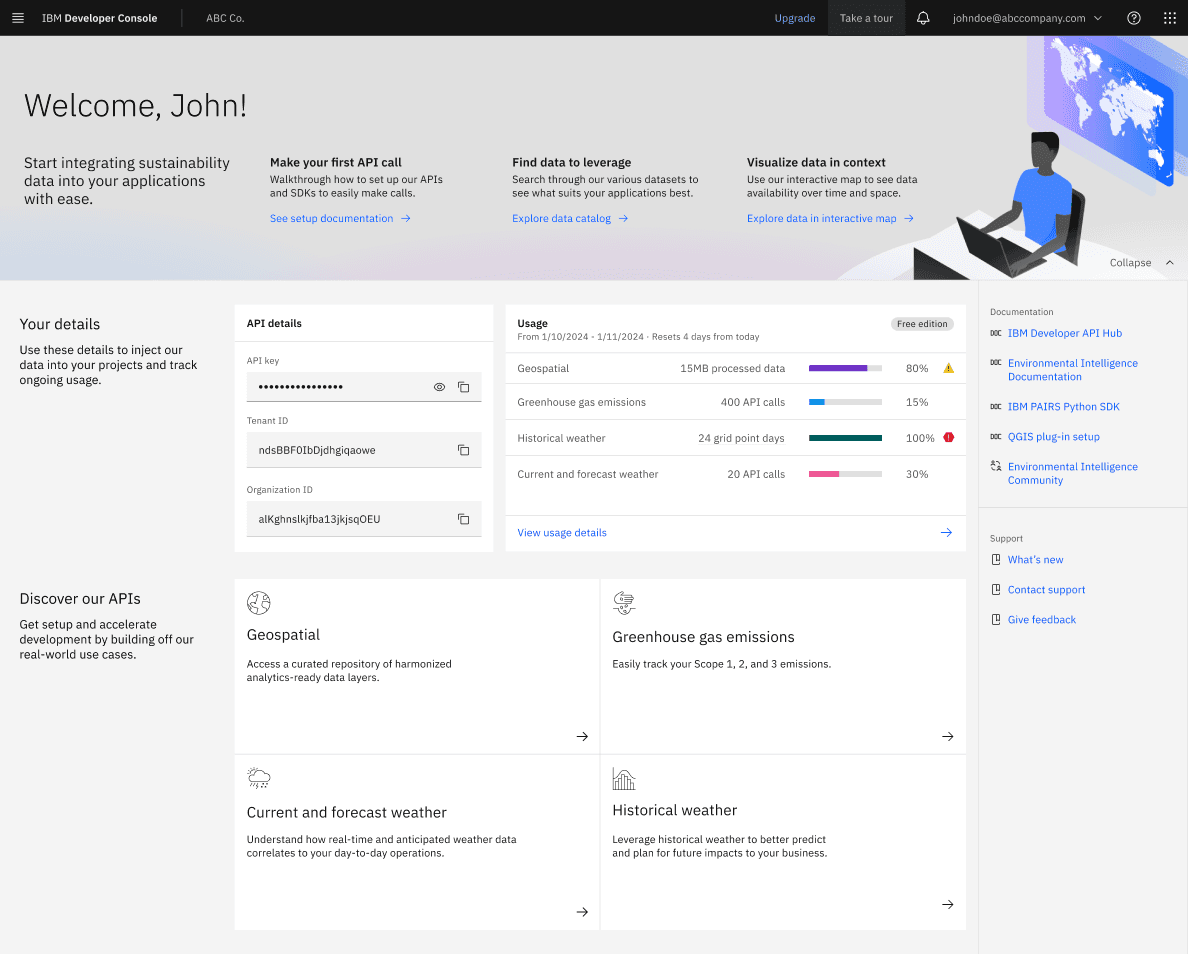Open IBM Developer API Hub documentation
1188x954 pixels.
(x=1065, y=333)
